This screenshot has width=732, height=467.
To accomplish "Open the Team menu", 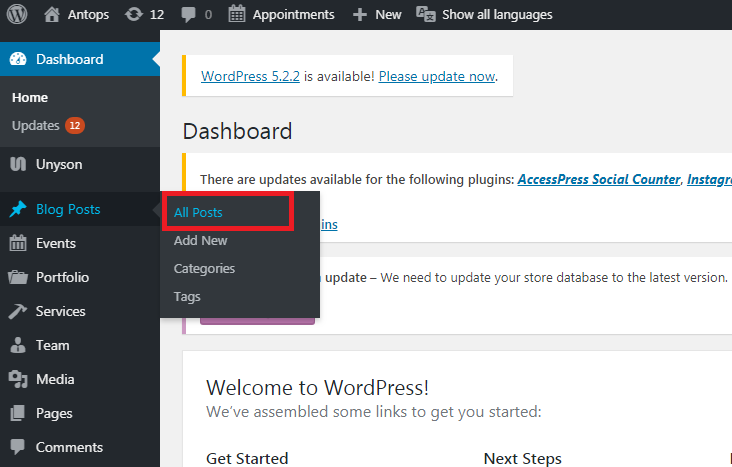I will point(80,345).
